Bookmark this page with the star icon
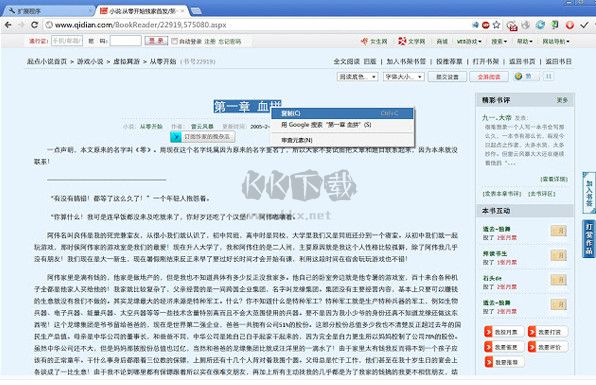This screenshot has width=596, height=385. click(x=496, y=25)
